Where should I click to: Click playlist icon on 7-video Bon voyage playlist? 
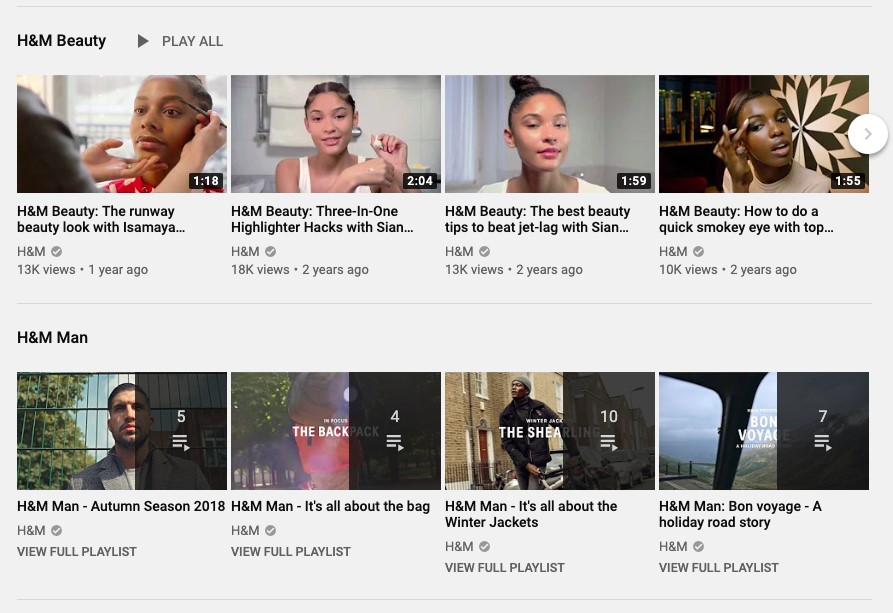tap(823, 442)
